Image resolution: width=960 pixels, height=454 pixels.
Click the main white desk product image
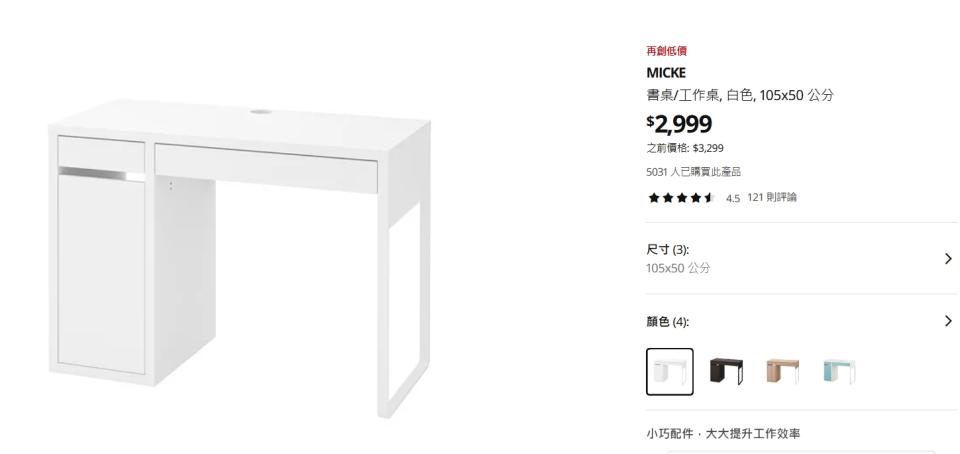click(x=240, y=259)
